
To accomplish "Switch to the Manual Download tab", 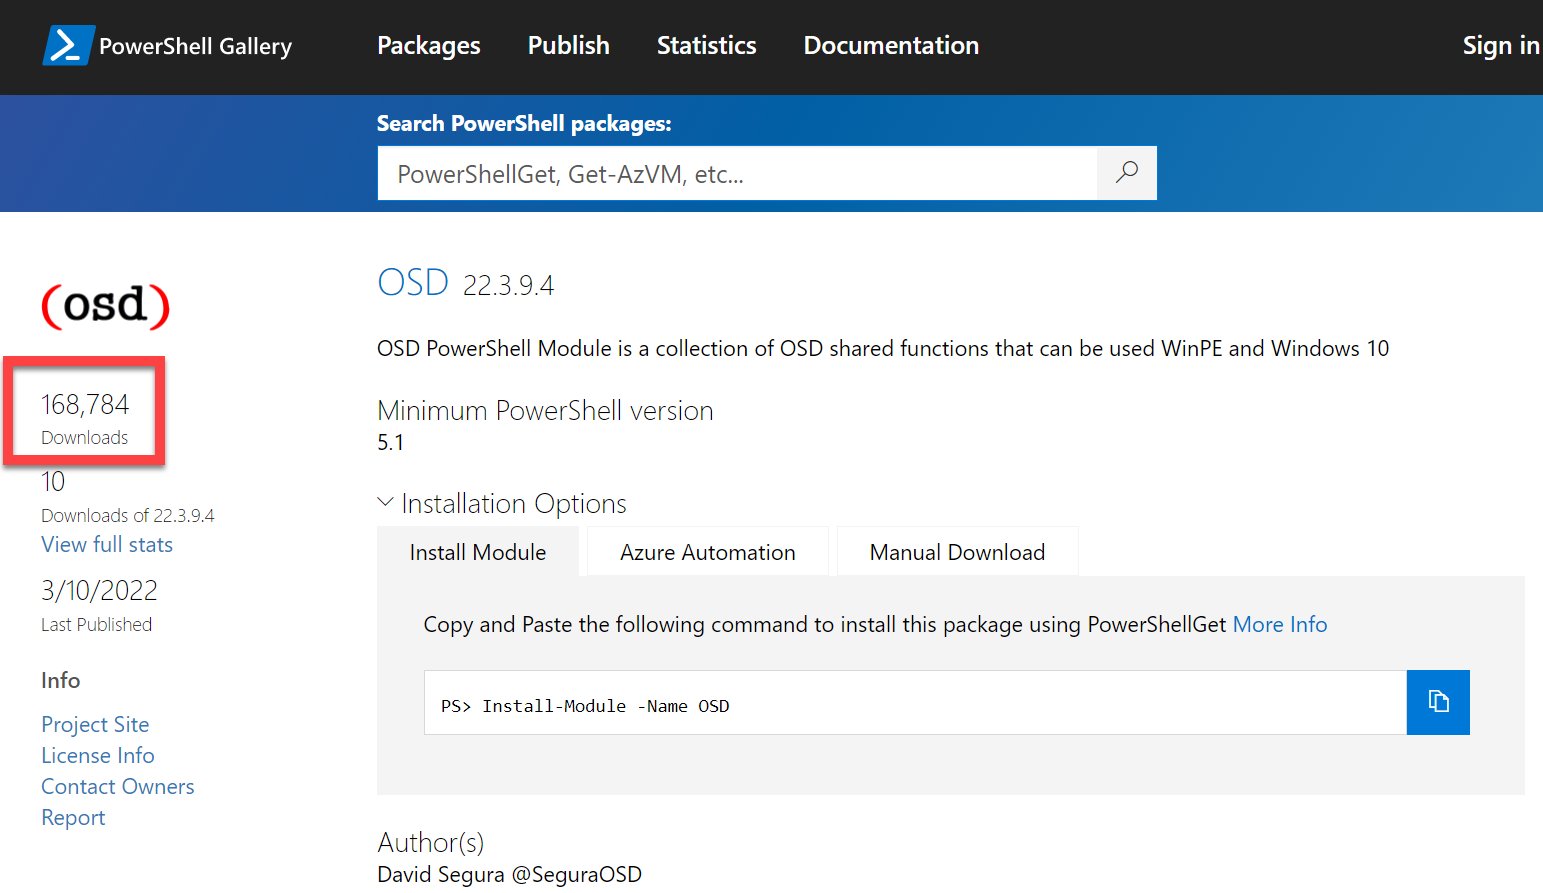I will pos(957,551).
